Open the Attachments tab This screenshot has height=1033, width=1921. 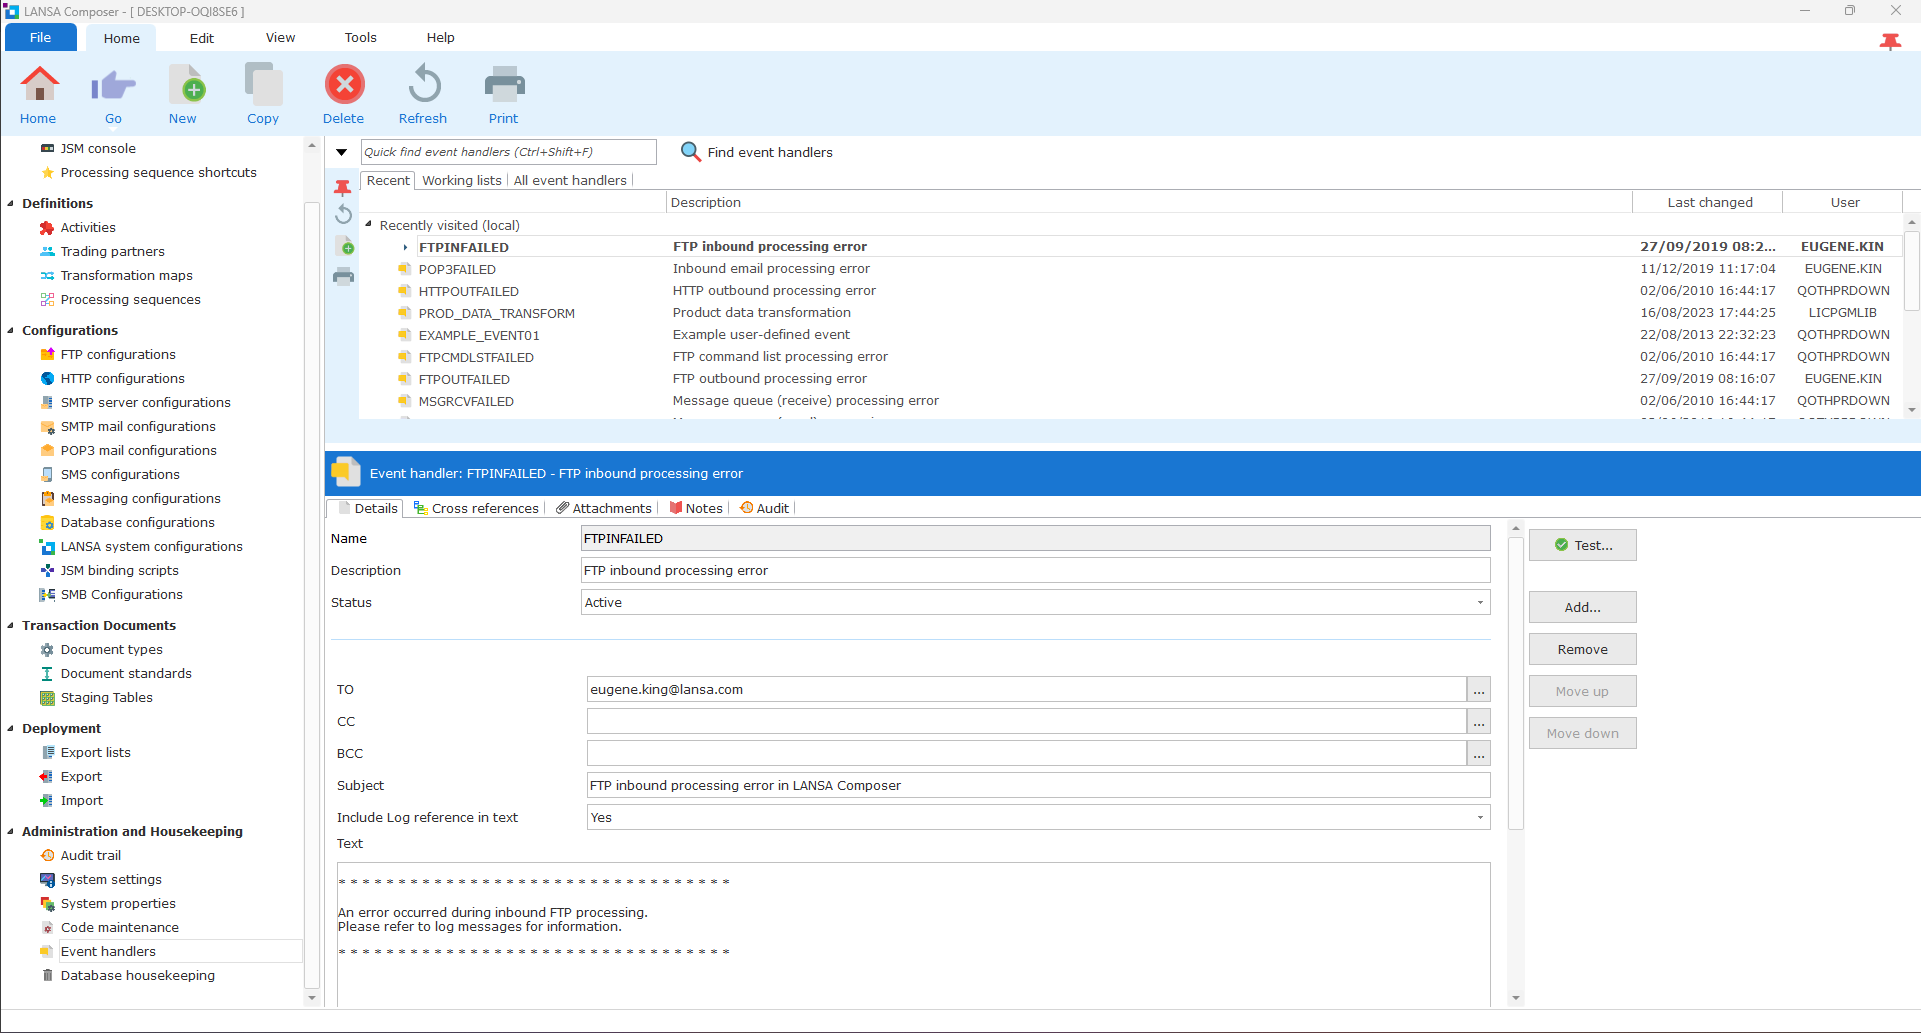pyautogui.click(x=604, y=508)
